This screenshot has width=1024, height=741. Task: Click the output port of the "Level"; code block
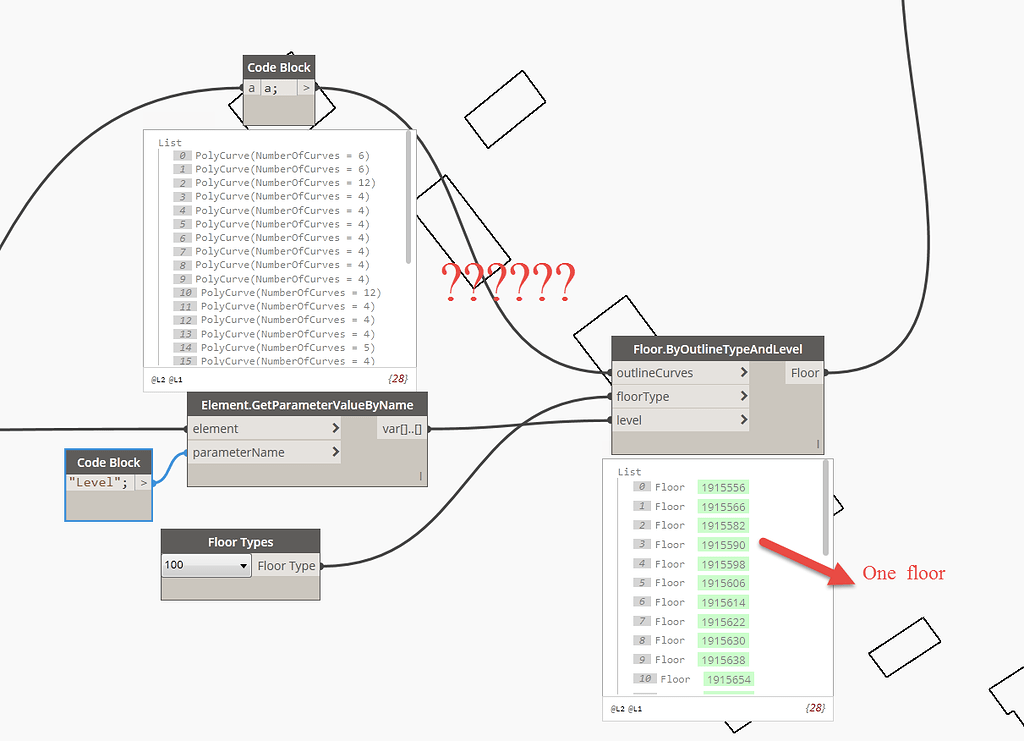pos(143,485)
